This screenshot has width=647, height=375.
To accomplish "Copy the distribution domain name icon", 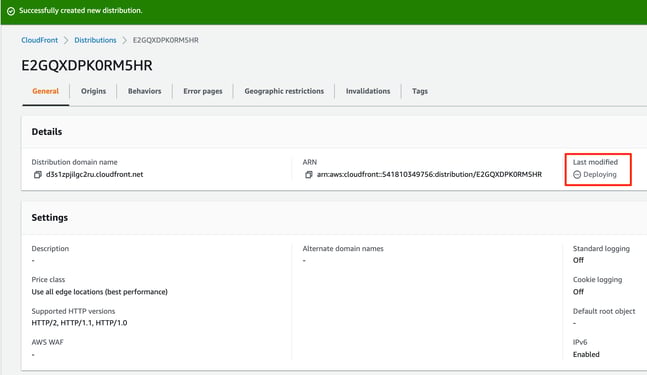I will point(38,175).
